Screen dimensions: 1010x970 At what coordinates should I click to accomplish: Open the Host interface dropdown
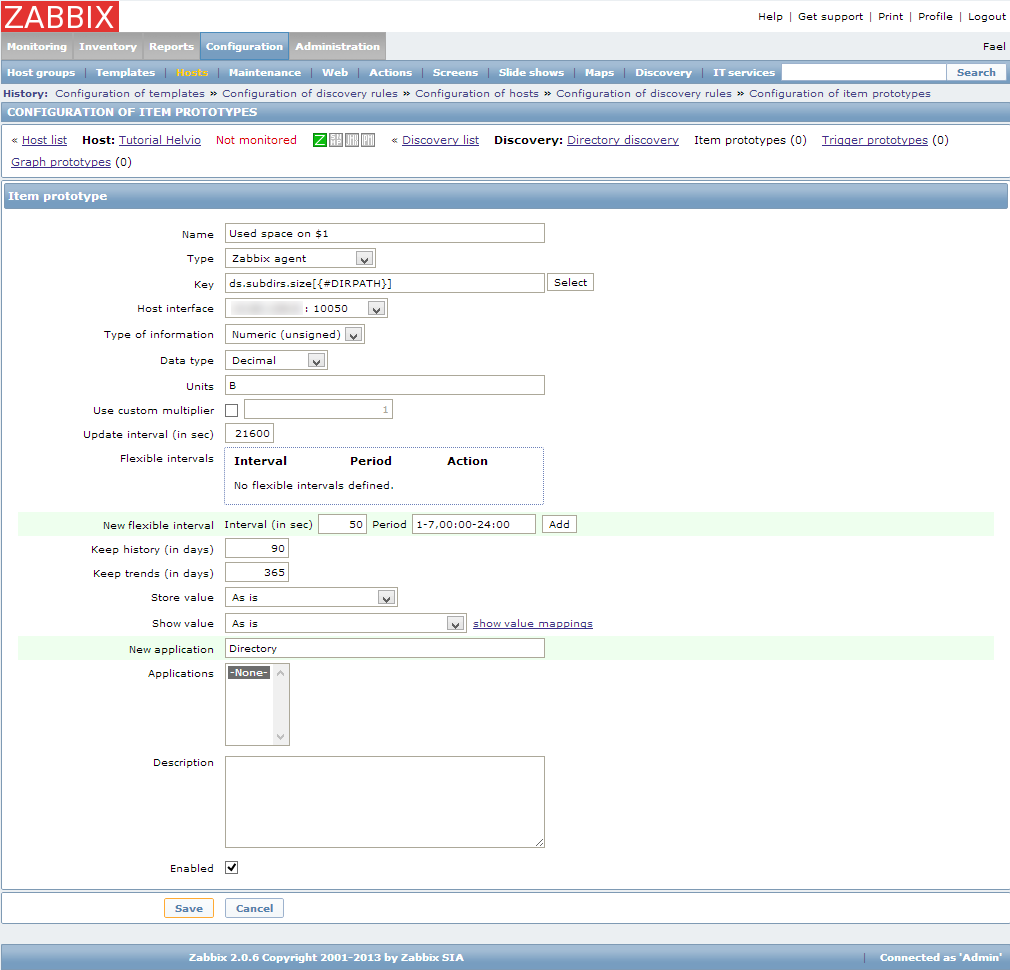[x=306, y=309]
